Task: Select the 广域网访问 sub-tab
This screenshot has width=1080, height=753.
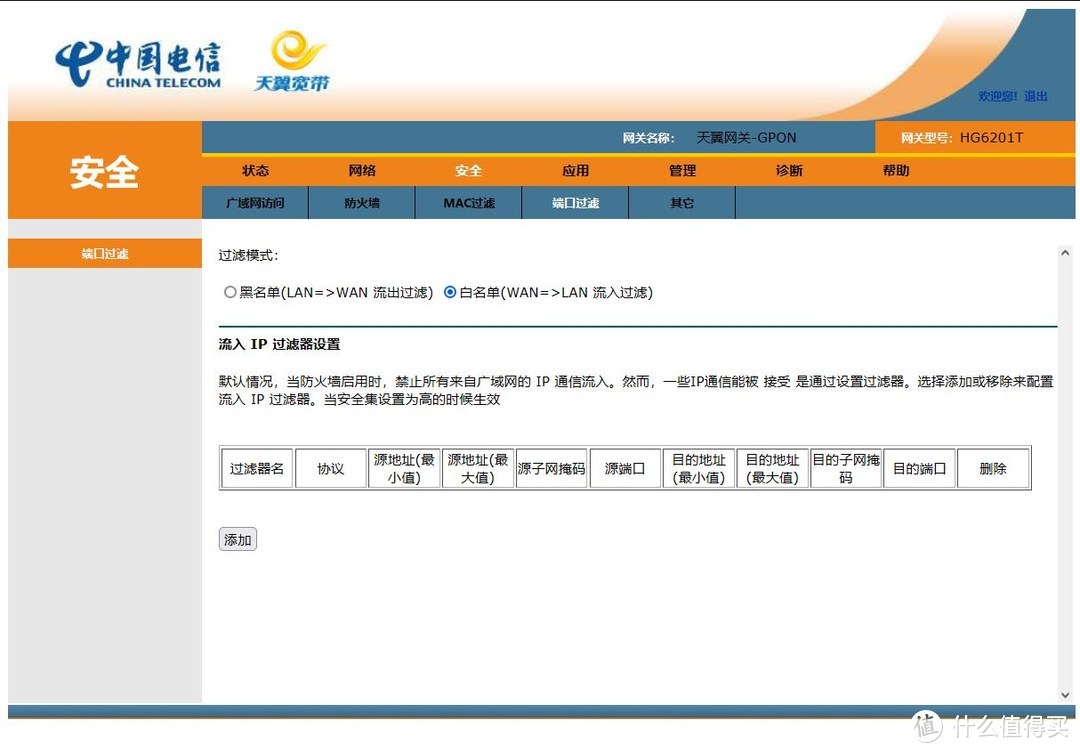Action: tap(255, 202)
